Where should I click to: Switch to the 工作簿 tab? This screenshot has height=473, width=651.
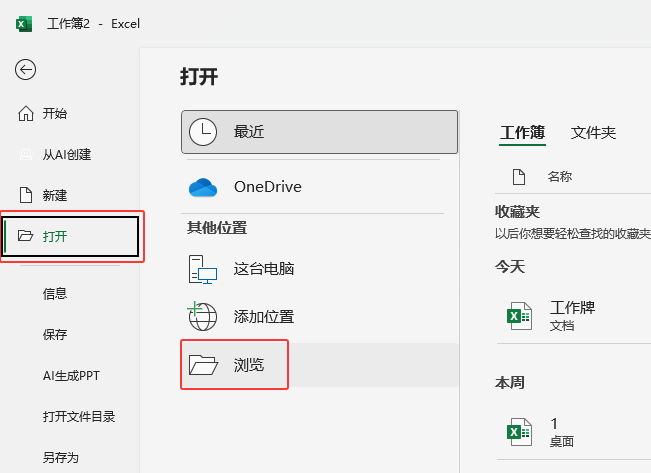[x=522, y=133]
